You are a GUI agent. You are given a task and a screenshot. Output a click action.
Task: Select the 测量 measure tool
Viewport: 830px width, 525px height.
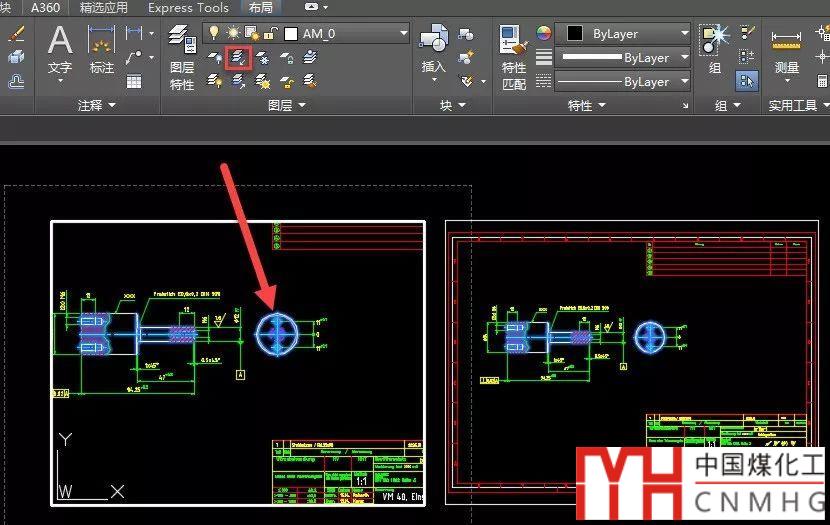[x=787, y=50]
